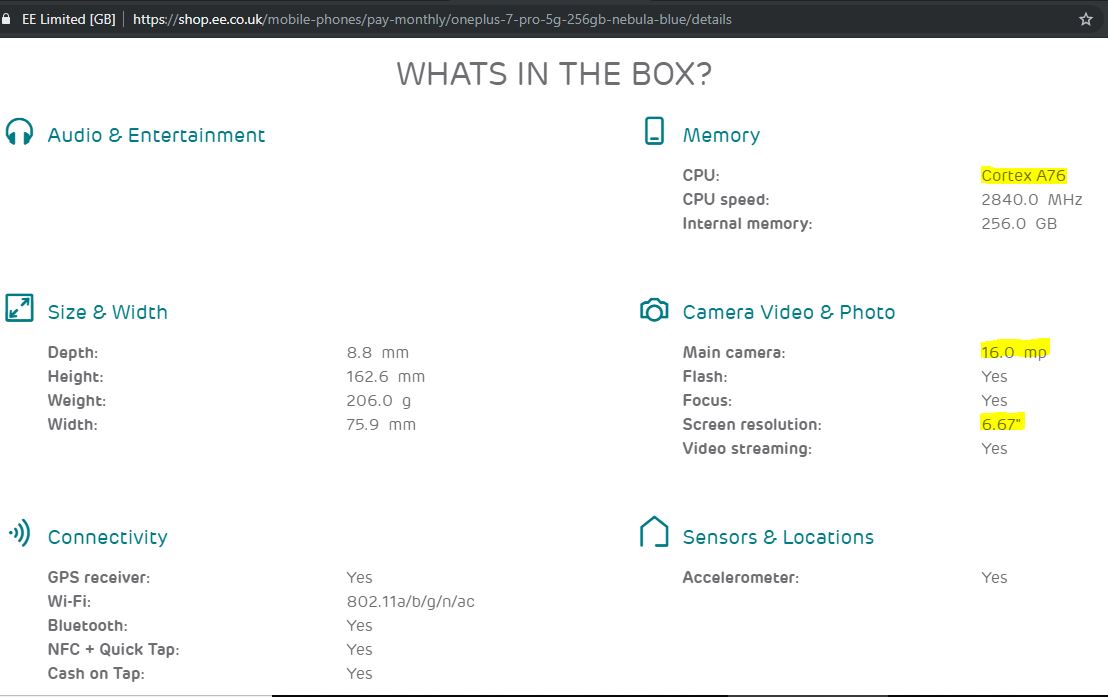Click the highlighted 16.0 mp main camera value
Image resolution: width=1108 pixels, height=697 pixels.
(1013, 352)
